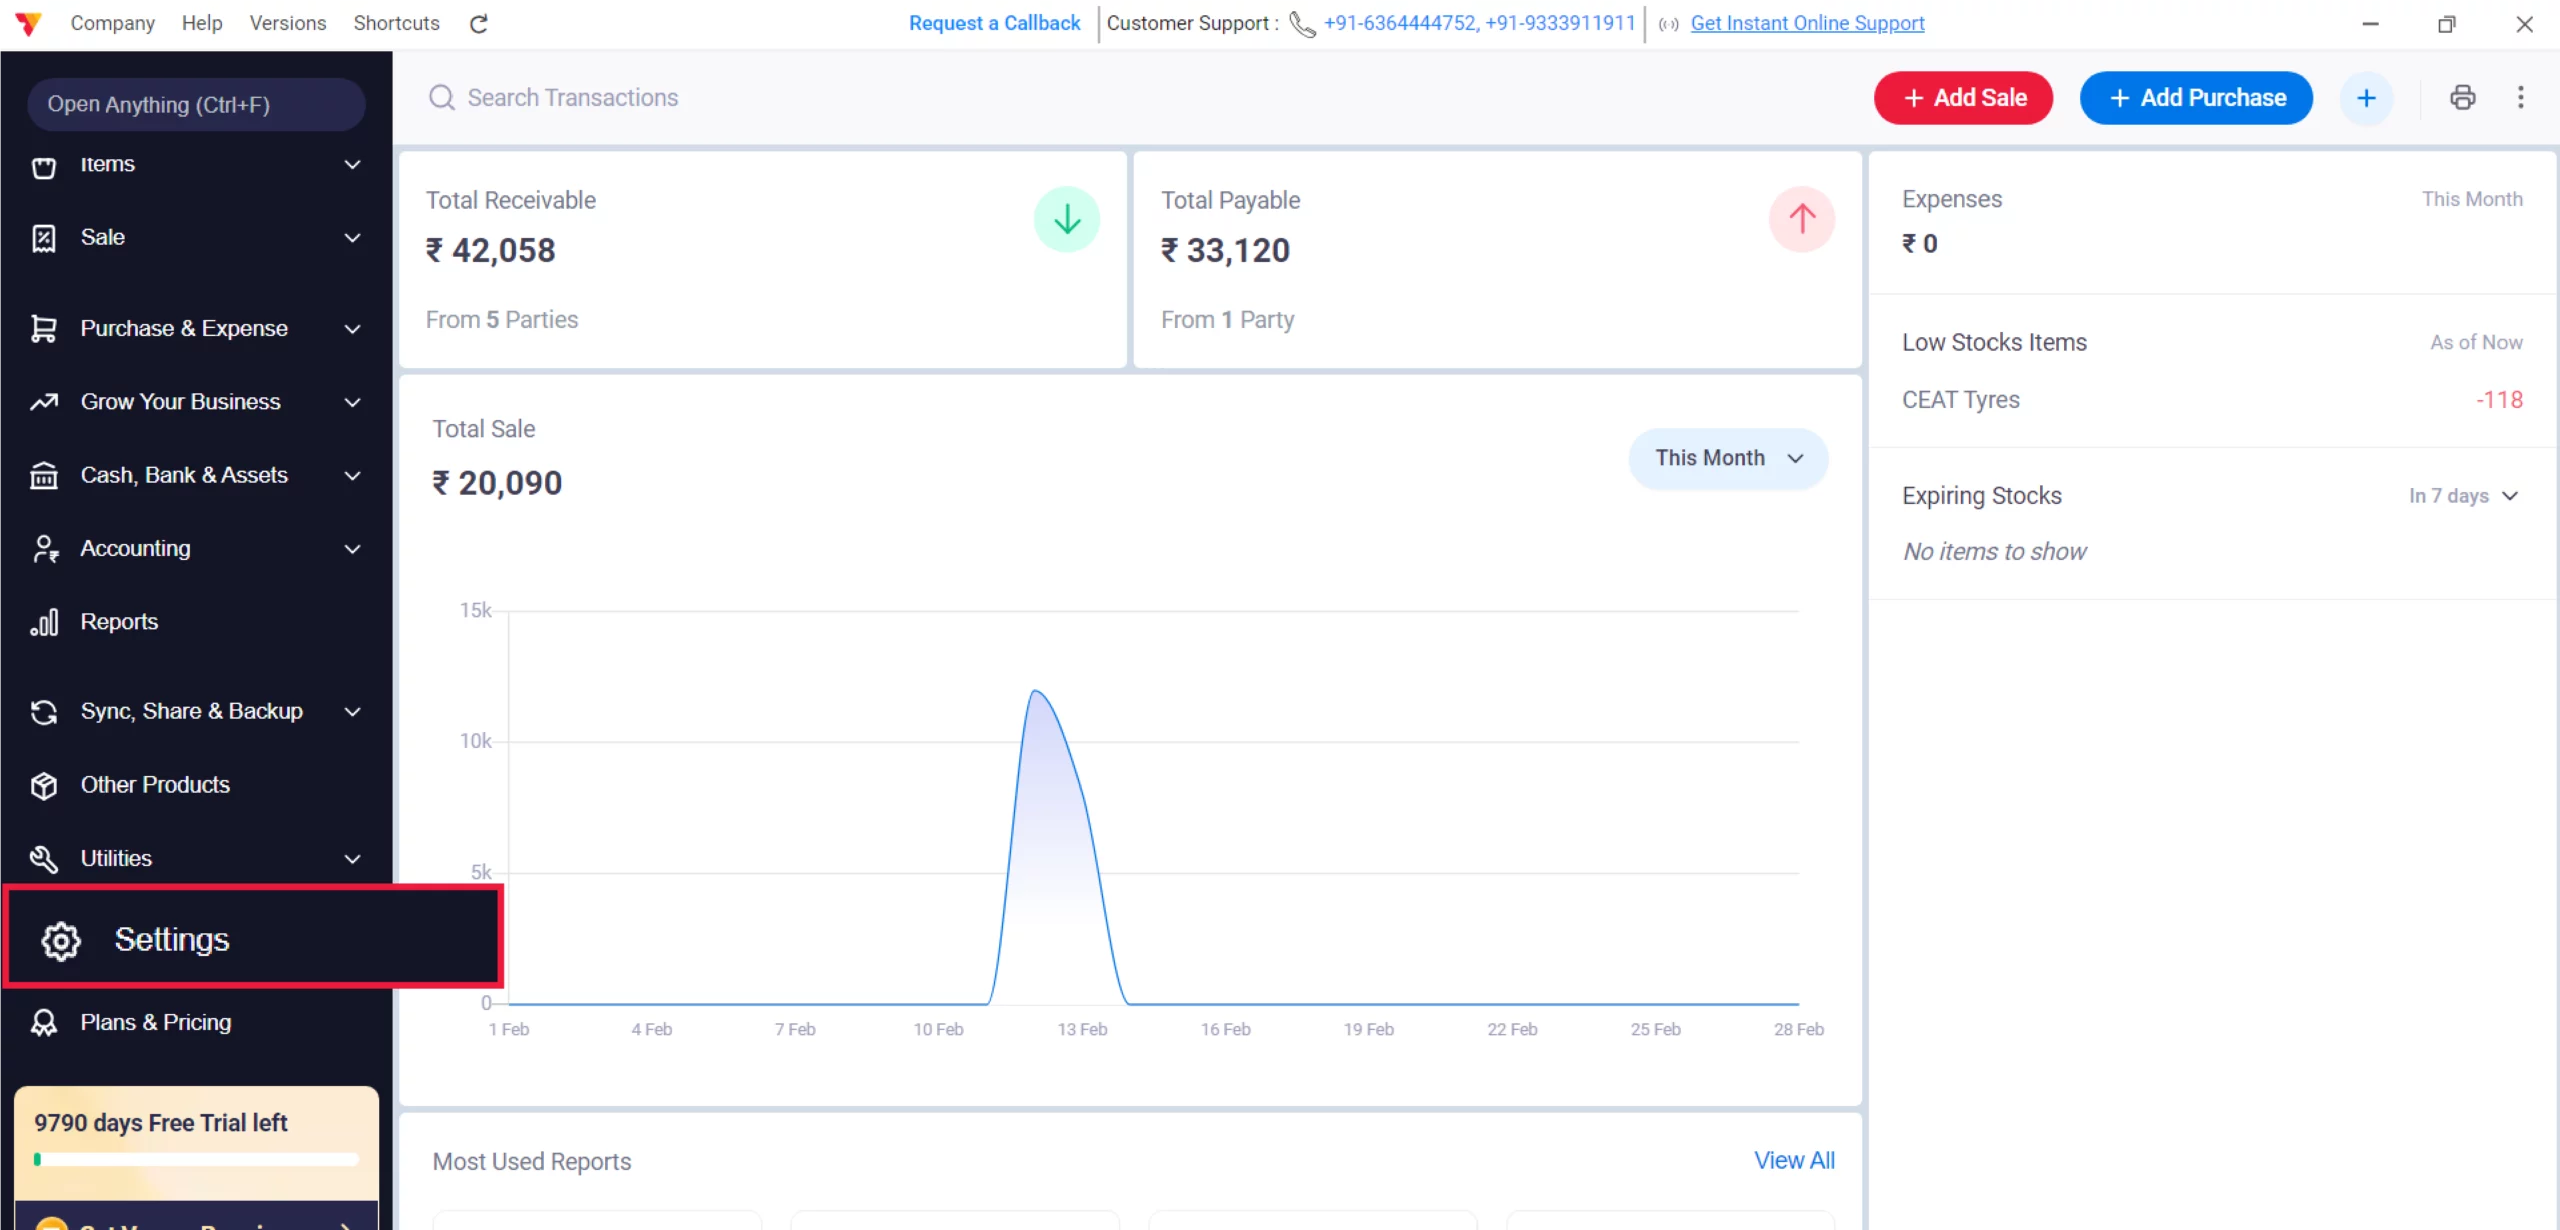This screenshot has height=1230, width=2560.
Task: Click the printer icon in top toolbar
Action: 2462,97
